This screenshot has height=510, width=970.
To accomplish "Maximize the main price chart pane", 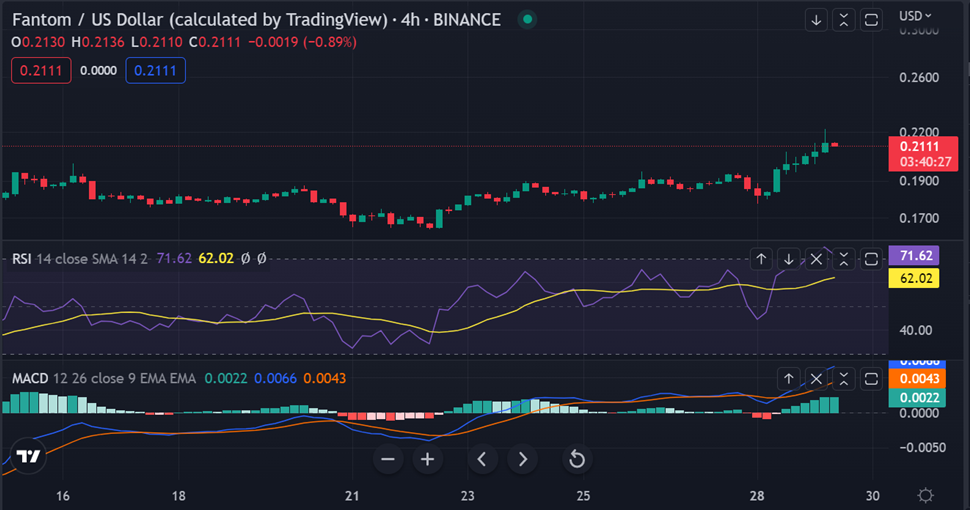I will click(x=871, y=20).
